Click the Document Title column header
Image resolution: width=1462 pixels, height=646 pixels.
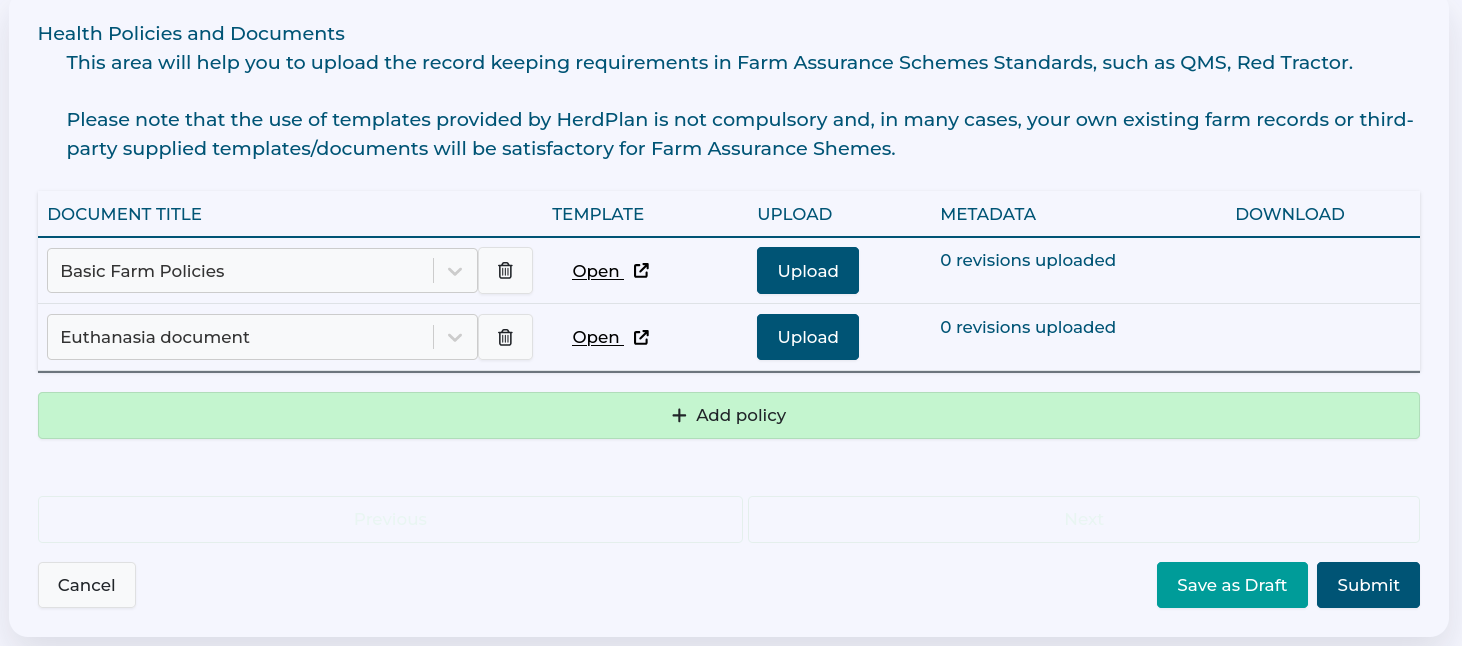[x=125, y=214]
